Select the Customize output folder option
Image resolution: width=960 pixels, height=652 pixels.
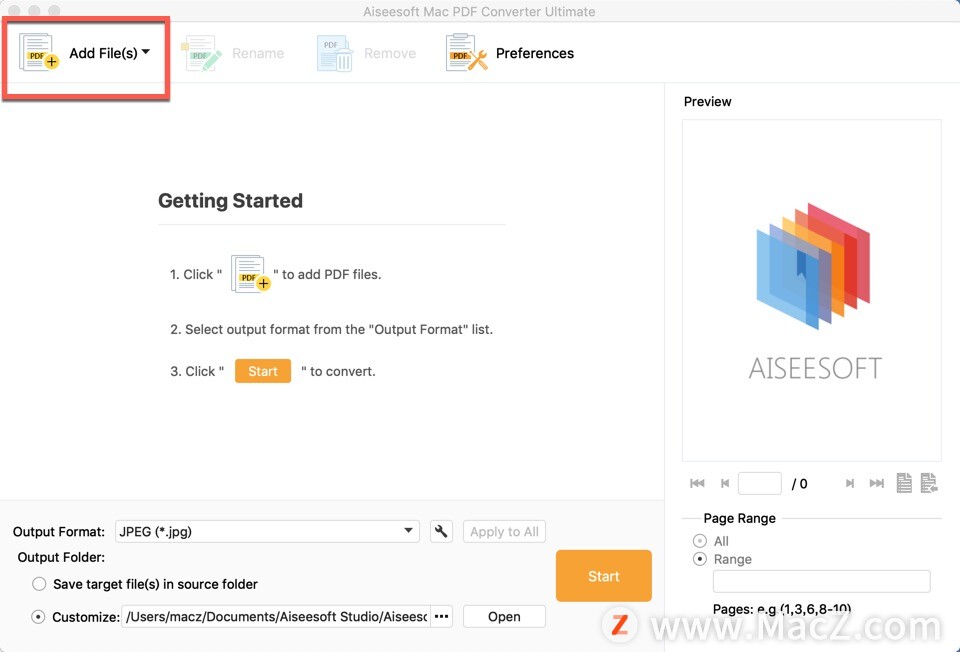(38, 616)
